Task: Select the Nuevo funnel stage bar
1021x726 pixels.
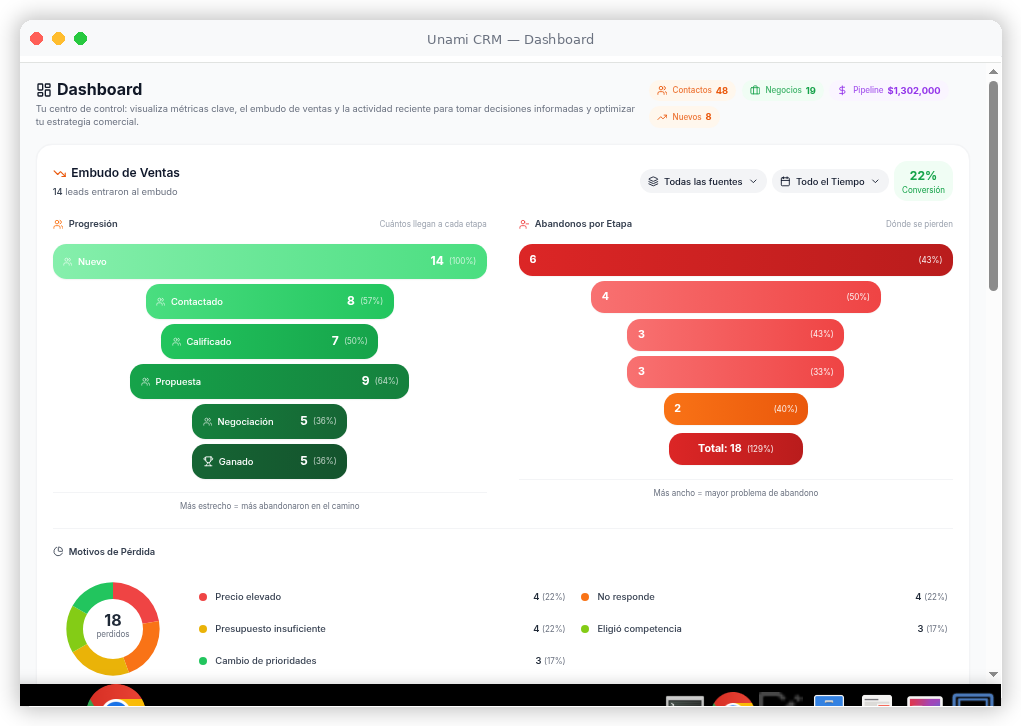Action: coord(269,261)
